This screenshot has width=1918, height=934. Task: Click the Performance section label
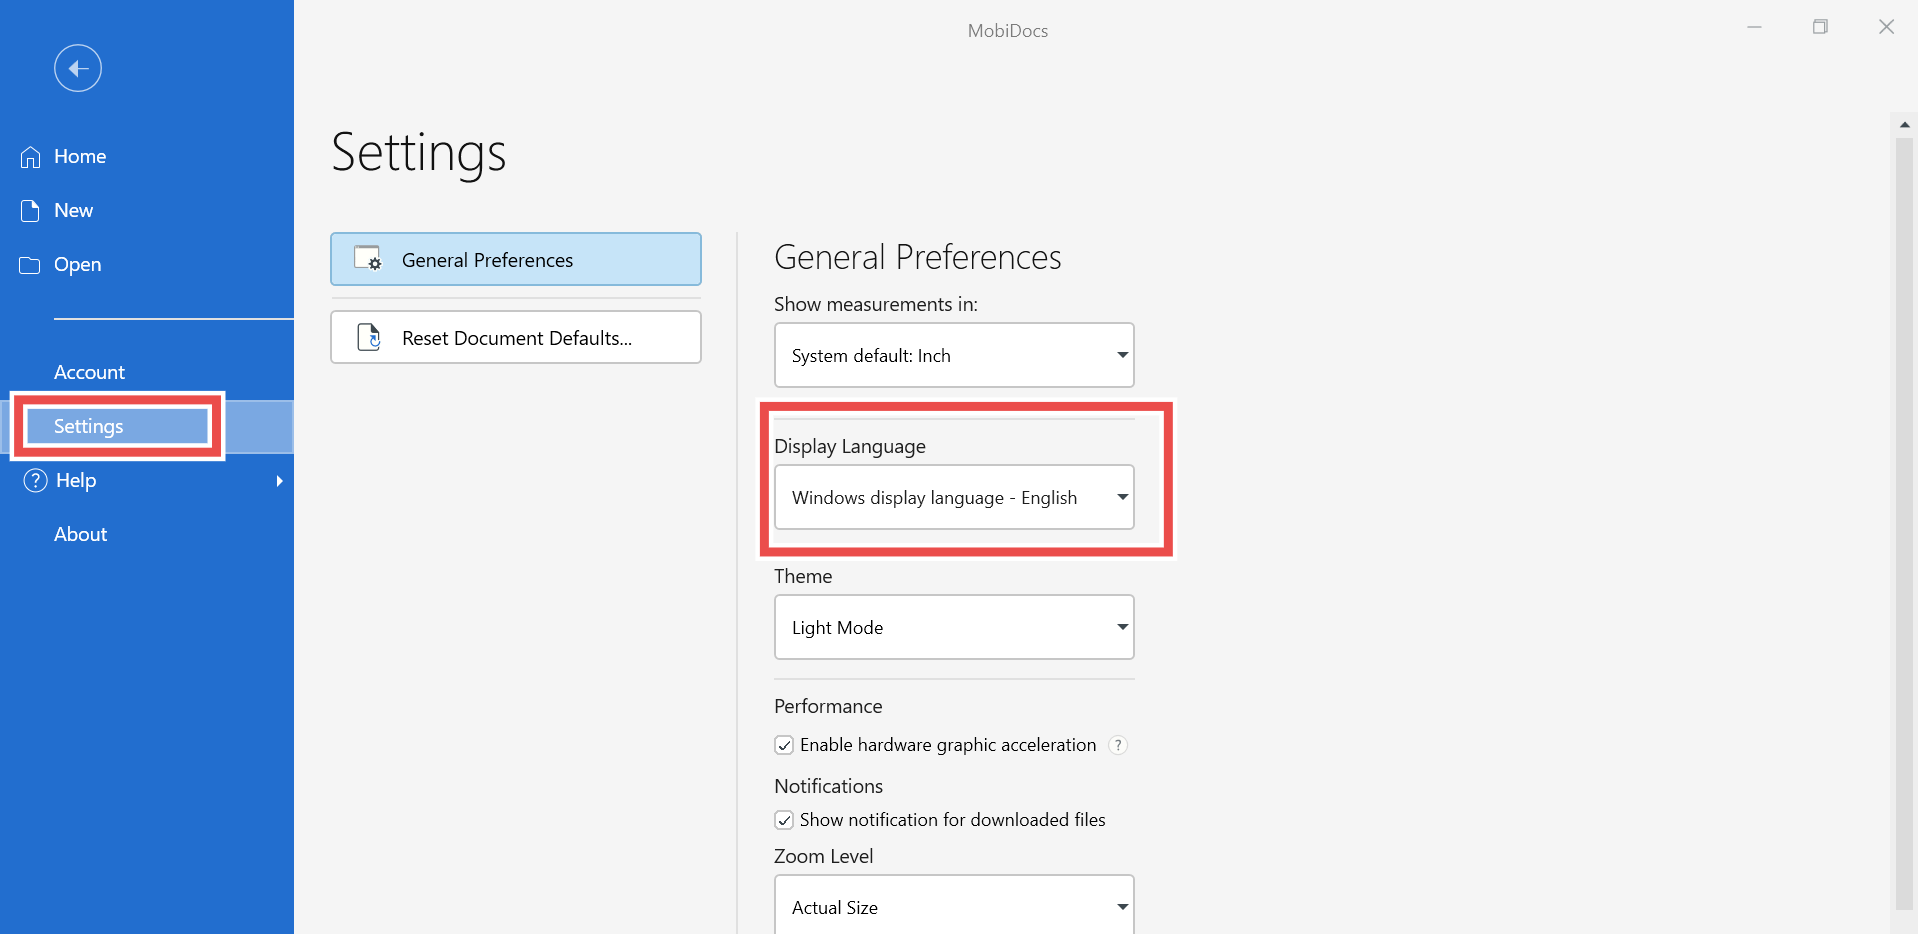(x=828, y=706)
